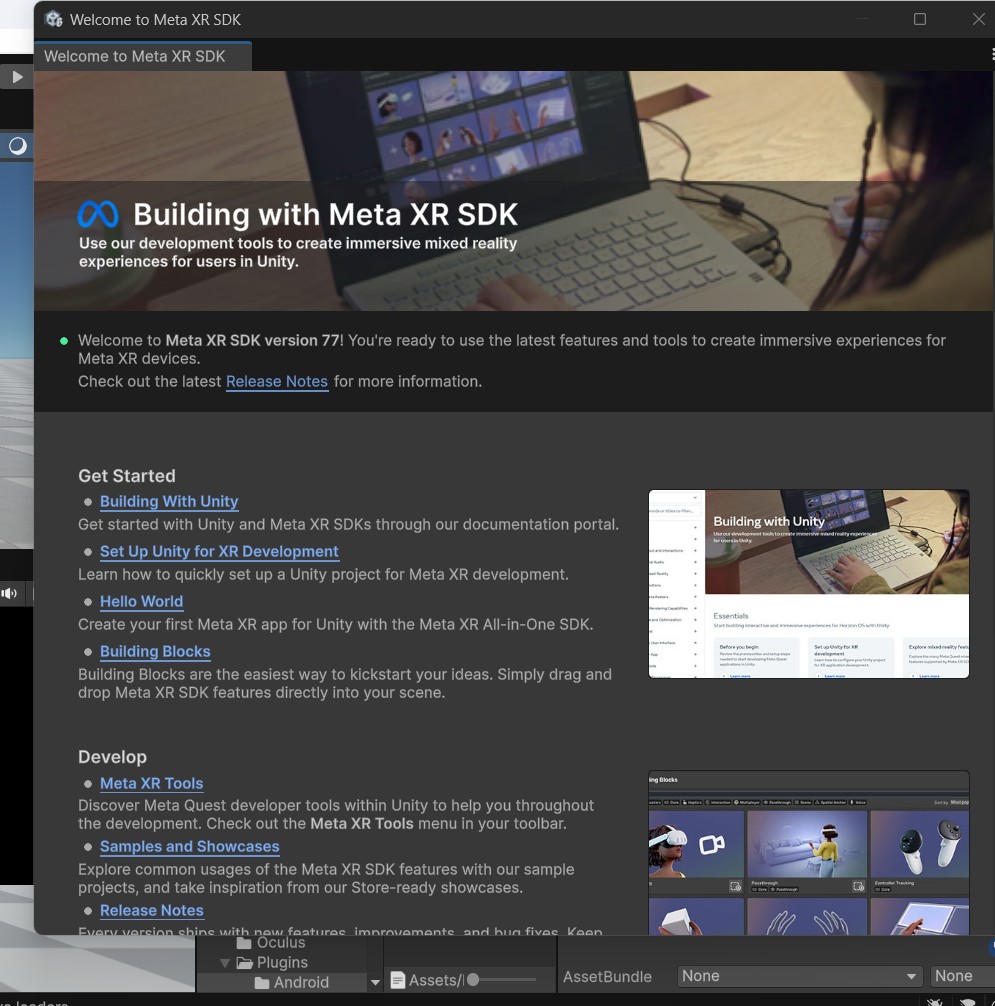
Task: Open the AssetBundle variant None dropdown
Action: (x=962, y=976)
